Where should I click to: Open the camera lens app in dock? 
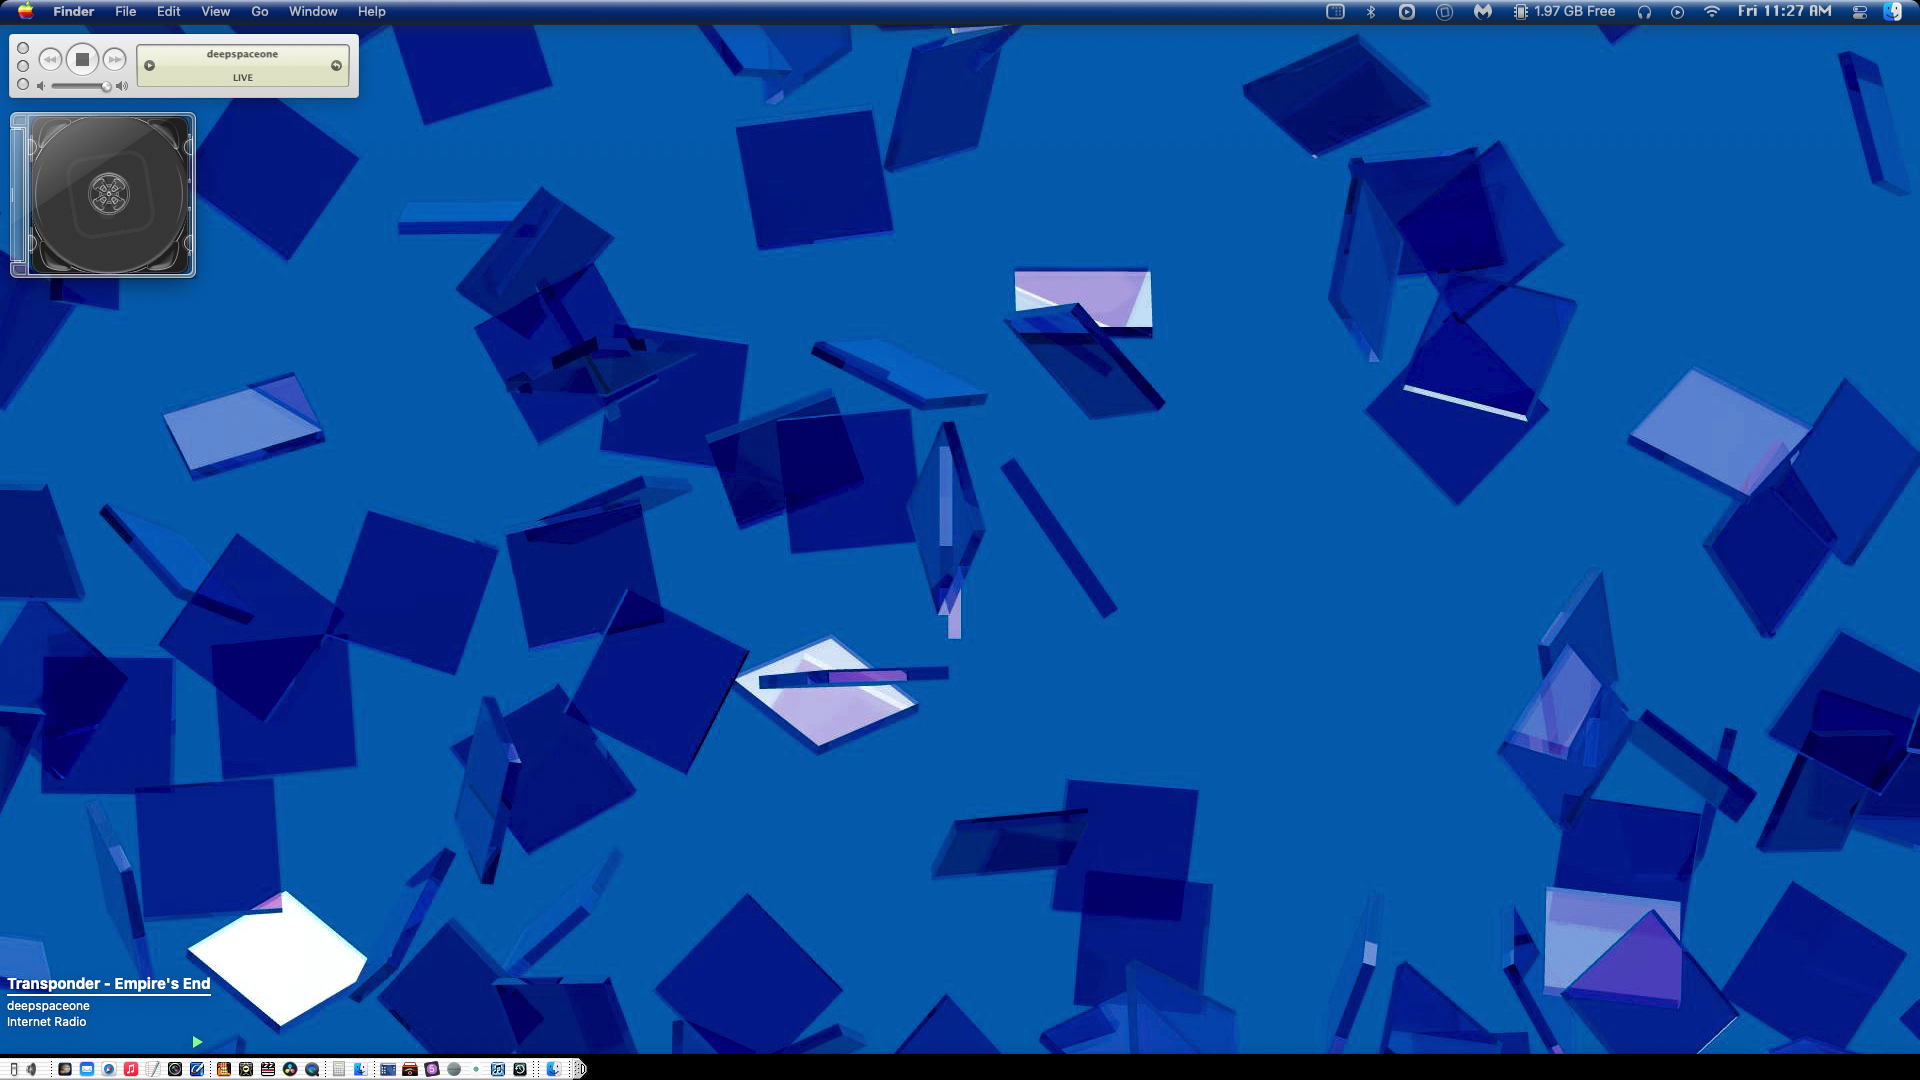point(175,1069)
